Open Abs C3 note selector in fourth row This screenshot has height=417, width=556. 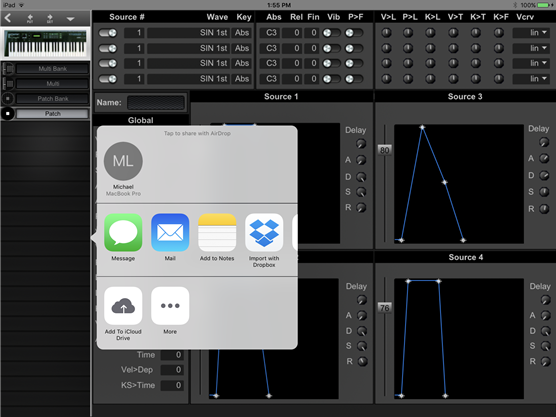click(271, 79)
